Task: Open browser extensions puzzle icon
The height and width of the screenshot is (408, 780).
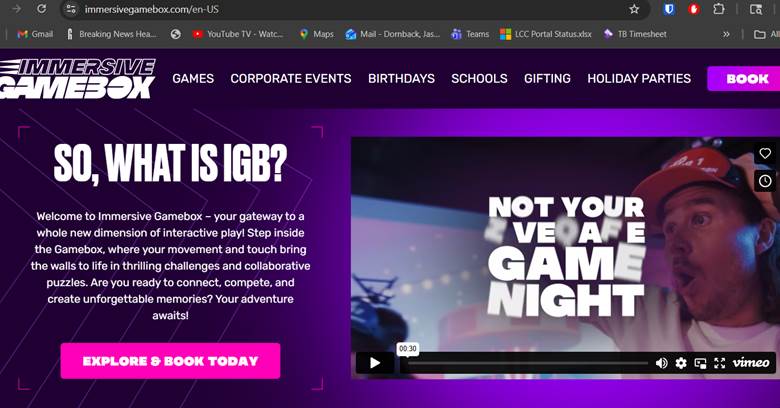Action: click(718, 9)
